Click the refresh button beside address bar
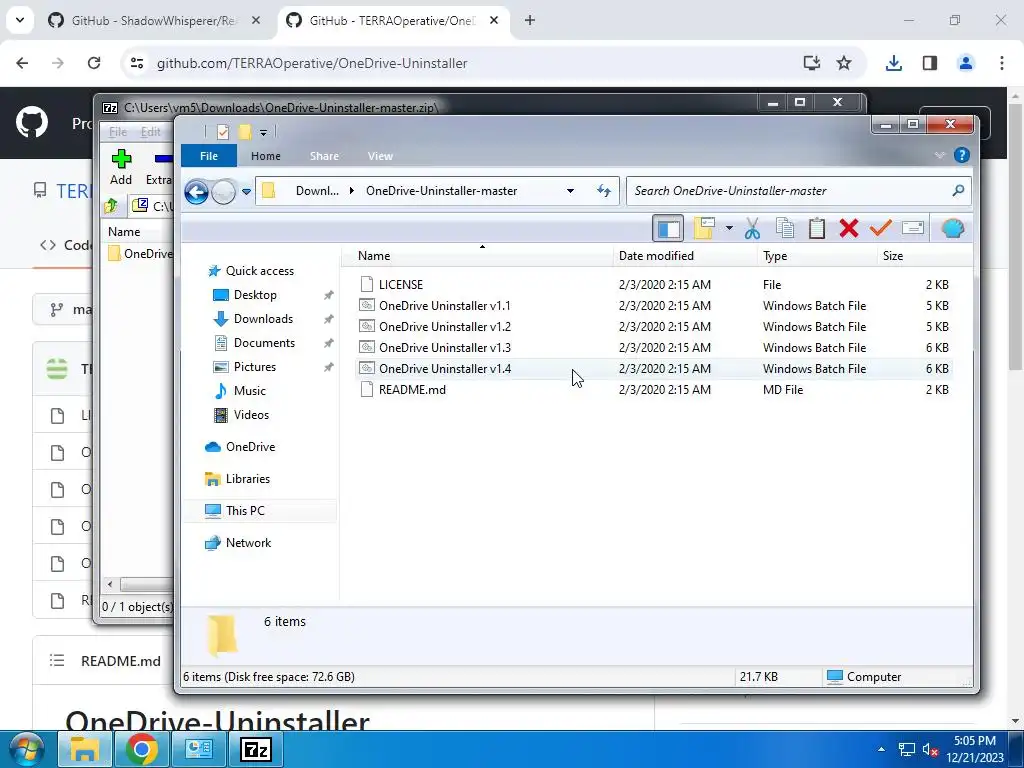 point(604,191)
